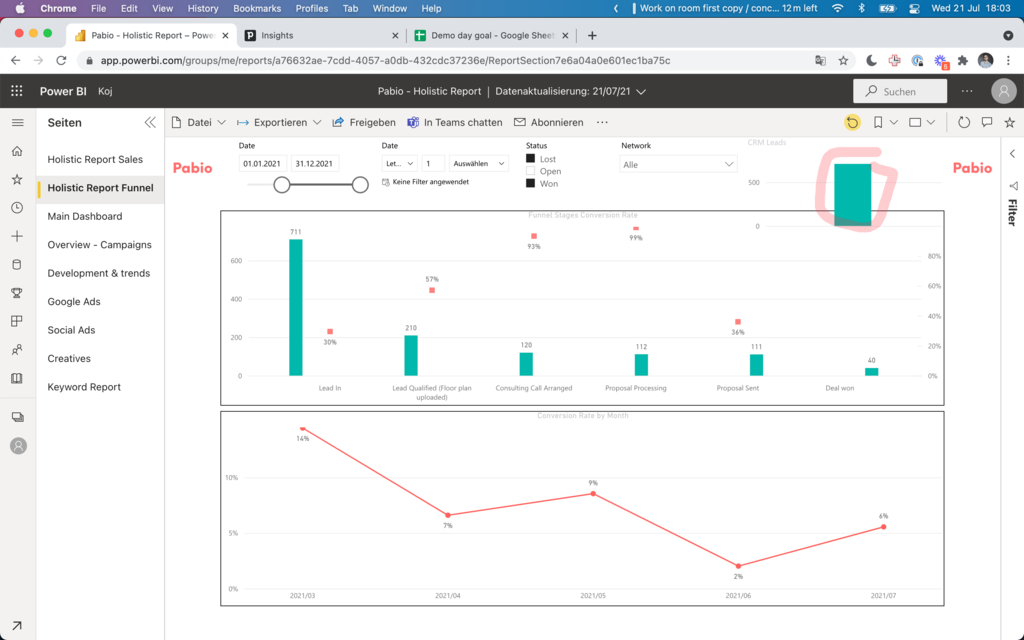Click the end date field 31.12.2021

point(315,163)
